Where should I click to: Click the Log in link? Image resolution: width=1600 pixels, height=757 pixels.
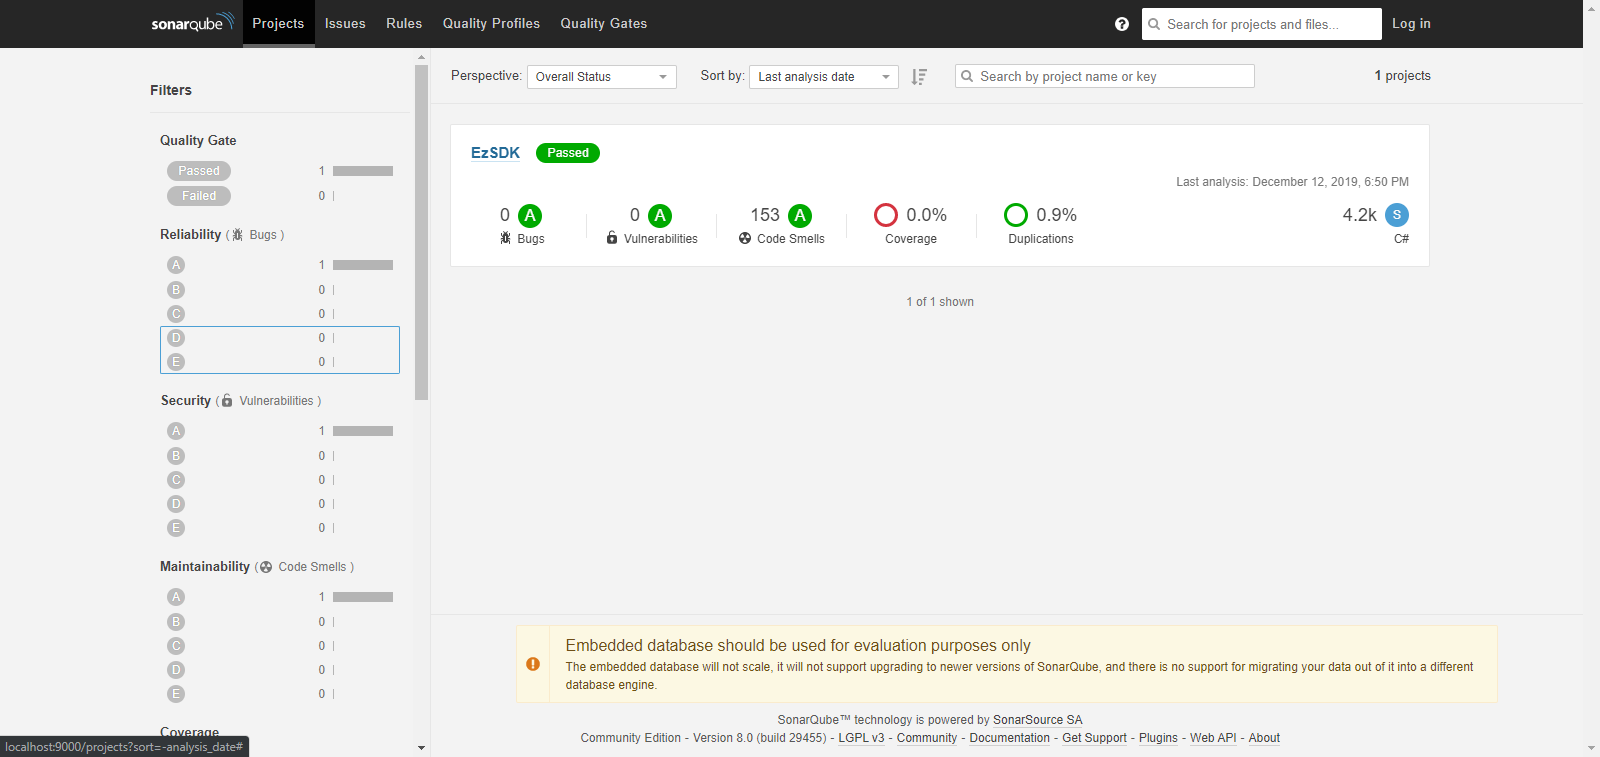point(1411,23)
